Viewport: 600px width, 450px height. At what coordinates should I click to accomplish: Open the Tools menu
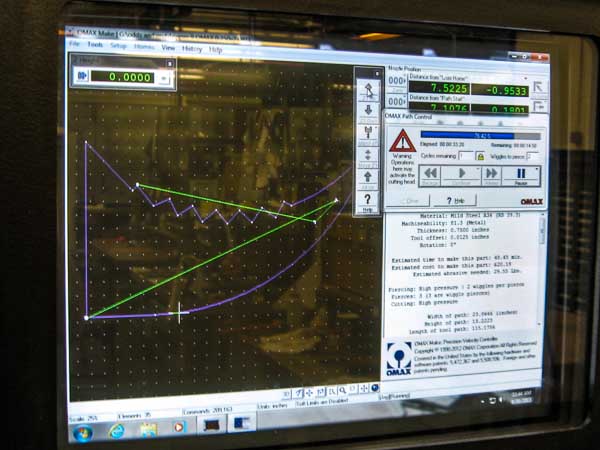pos(95,44)
